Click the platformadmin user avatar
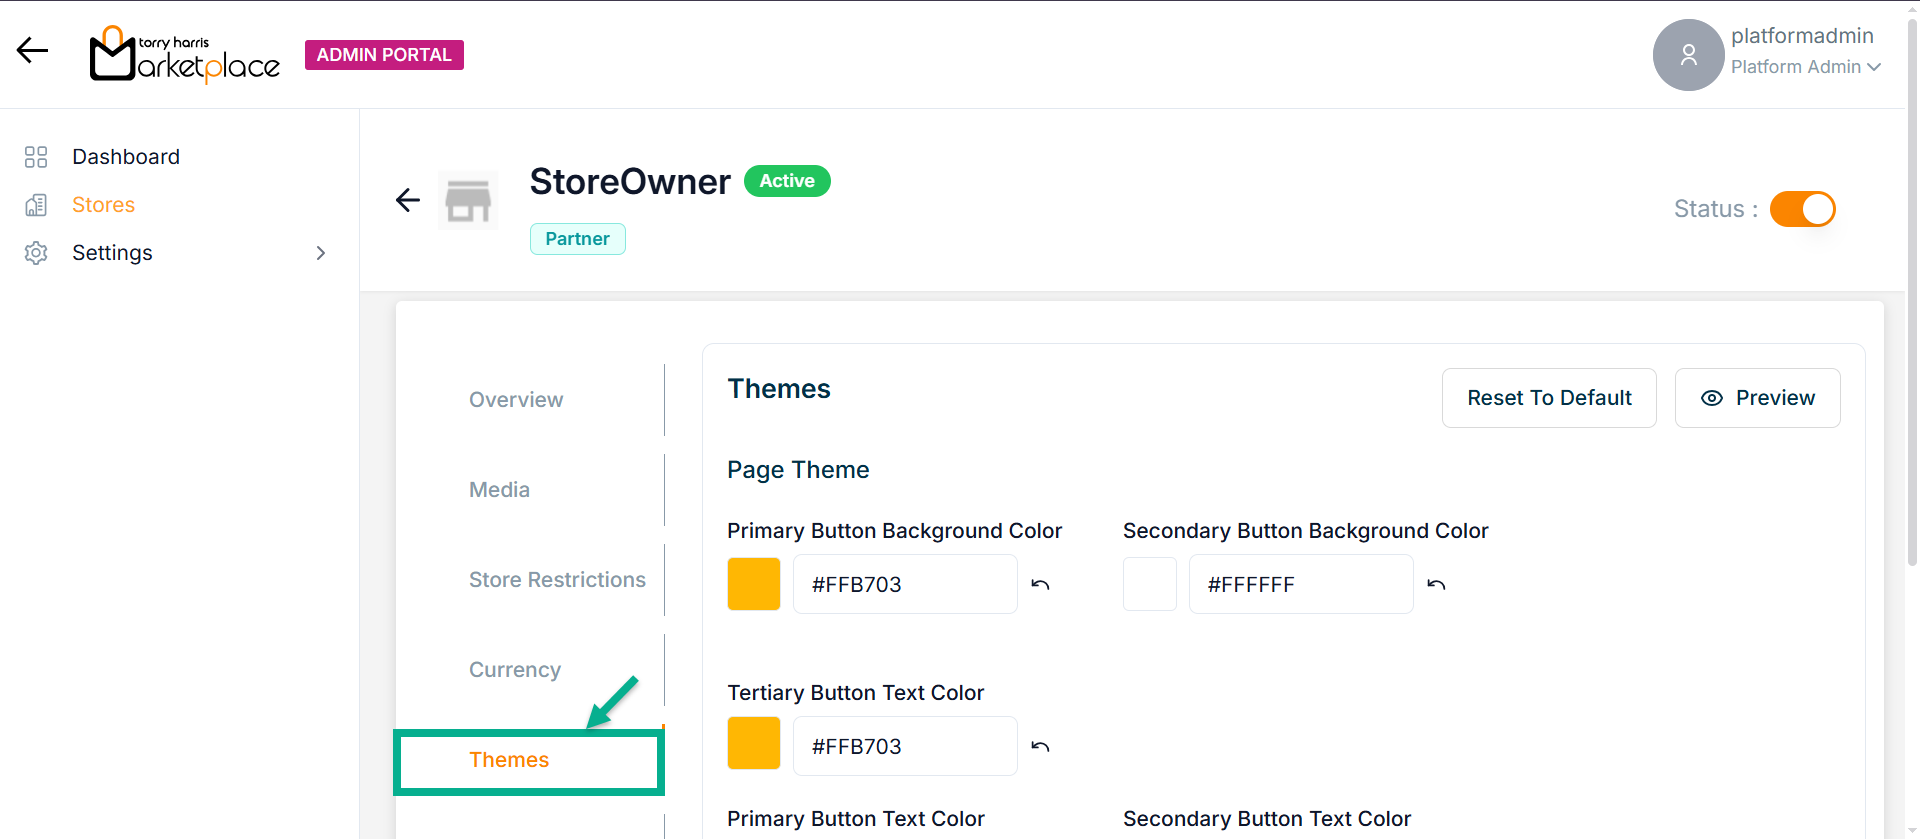 coord(1688,55)
